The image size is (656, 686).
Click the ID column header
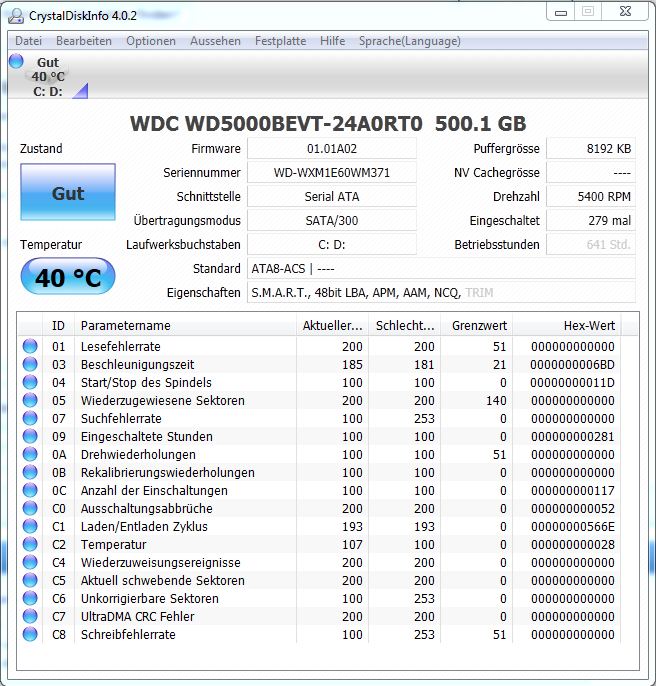tap(58, 326)
